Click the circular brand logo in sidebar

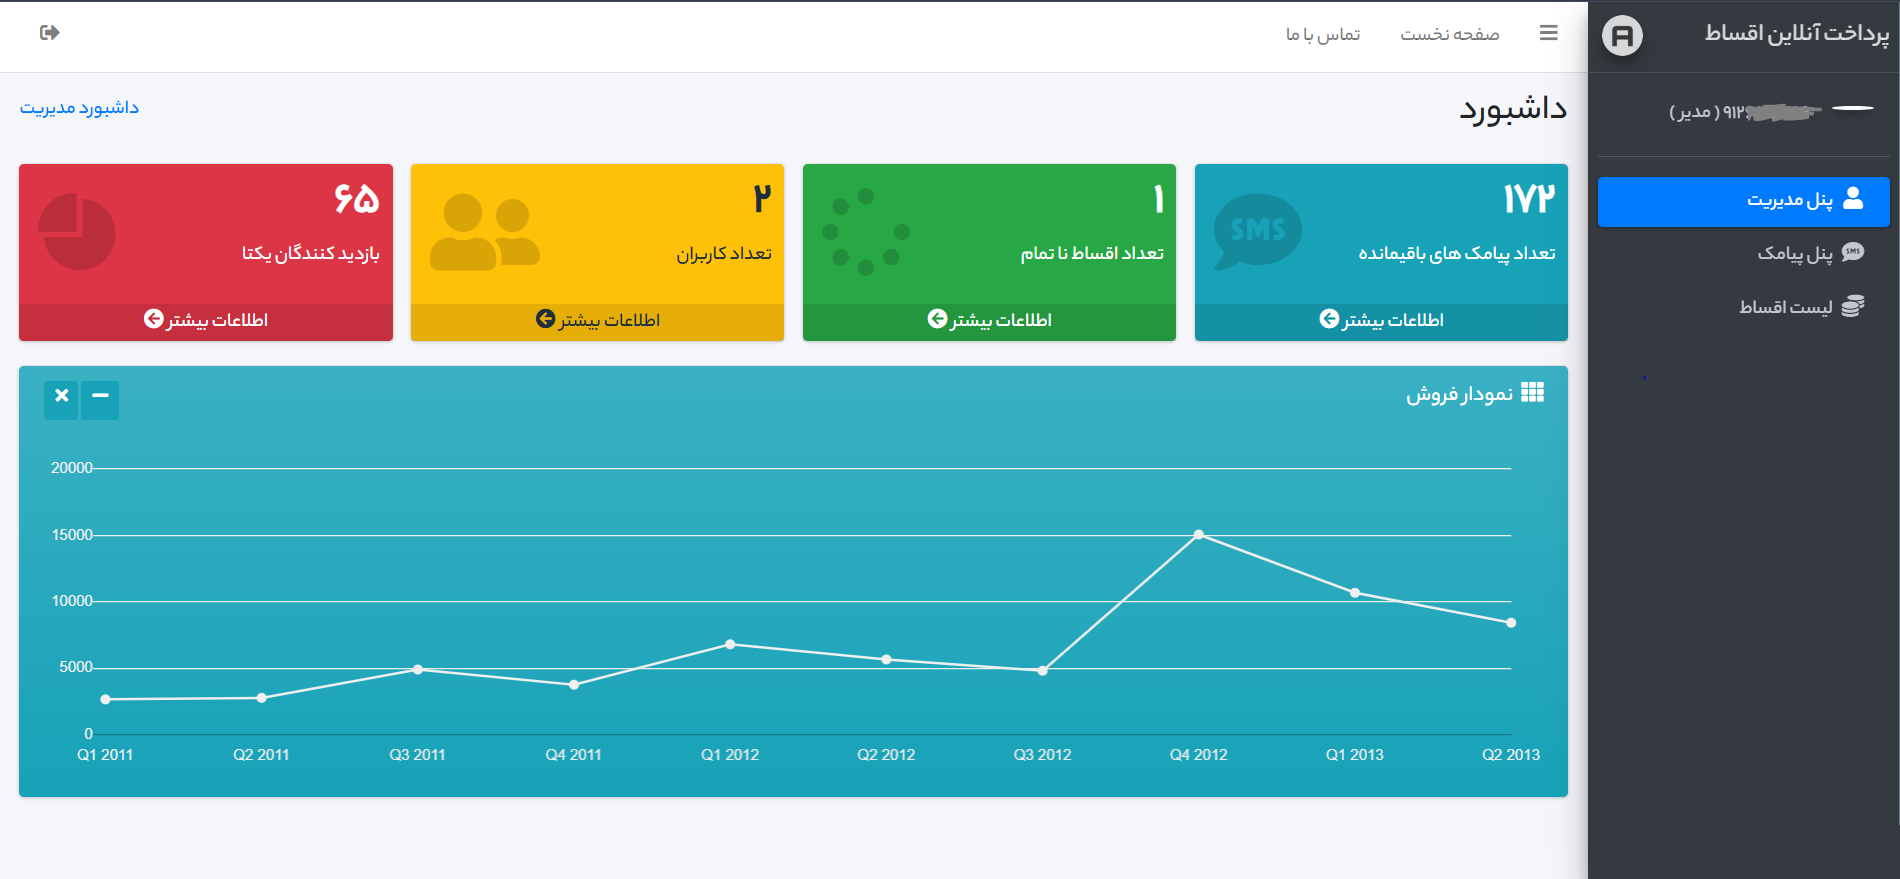[x=1622, y=36]
